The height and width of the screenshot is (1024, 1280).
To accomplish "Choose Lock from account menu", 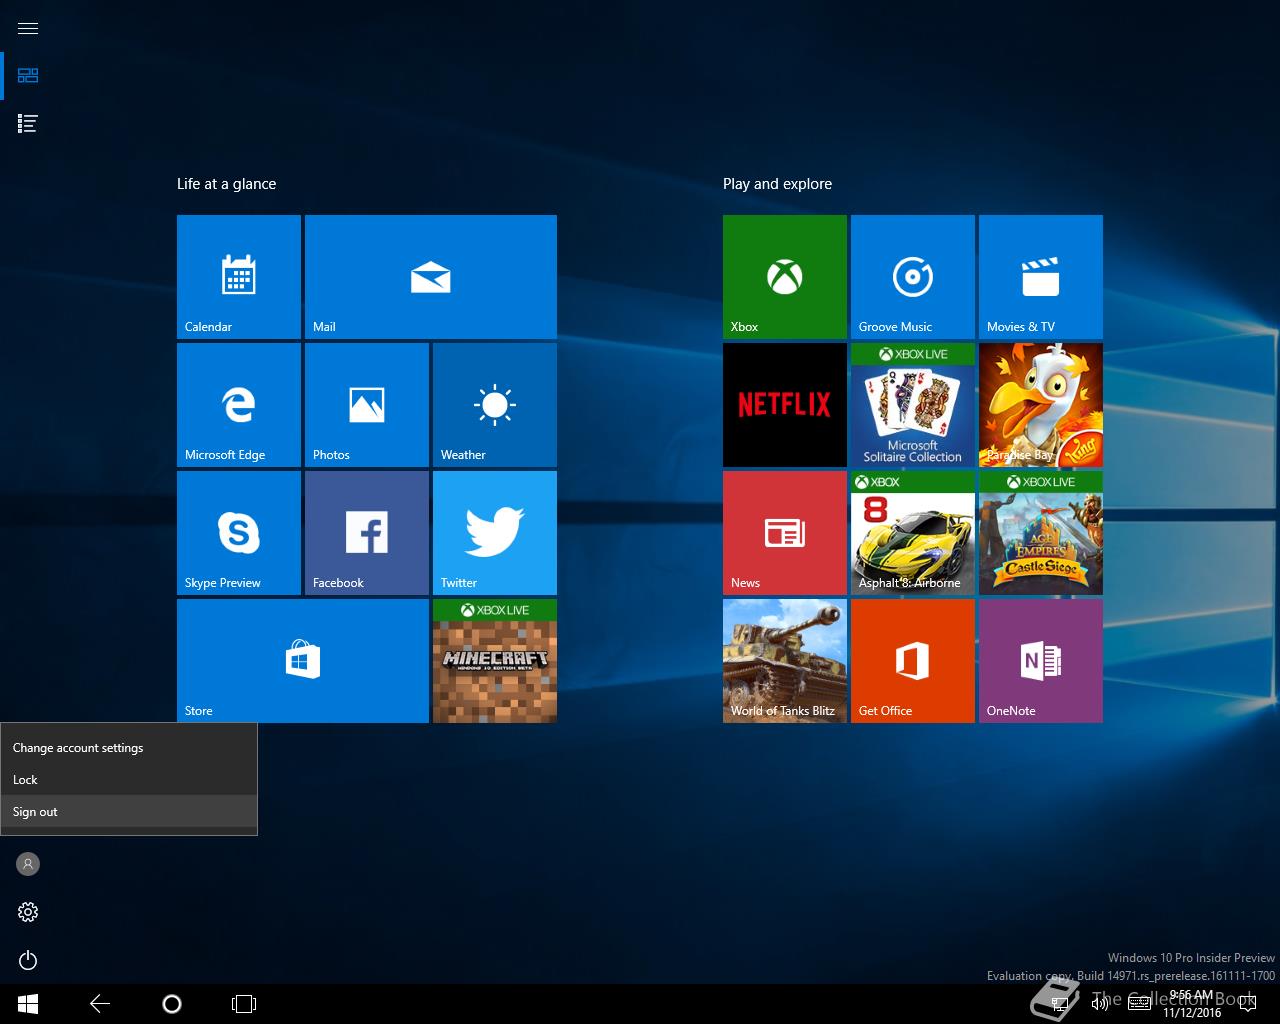I will coord(129,779).
